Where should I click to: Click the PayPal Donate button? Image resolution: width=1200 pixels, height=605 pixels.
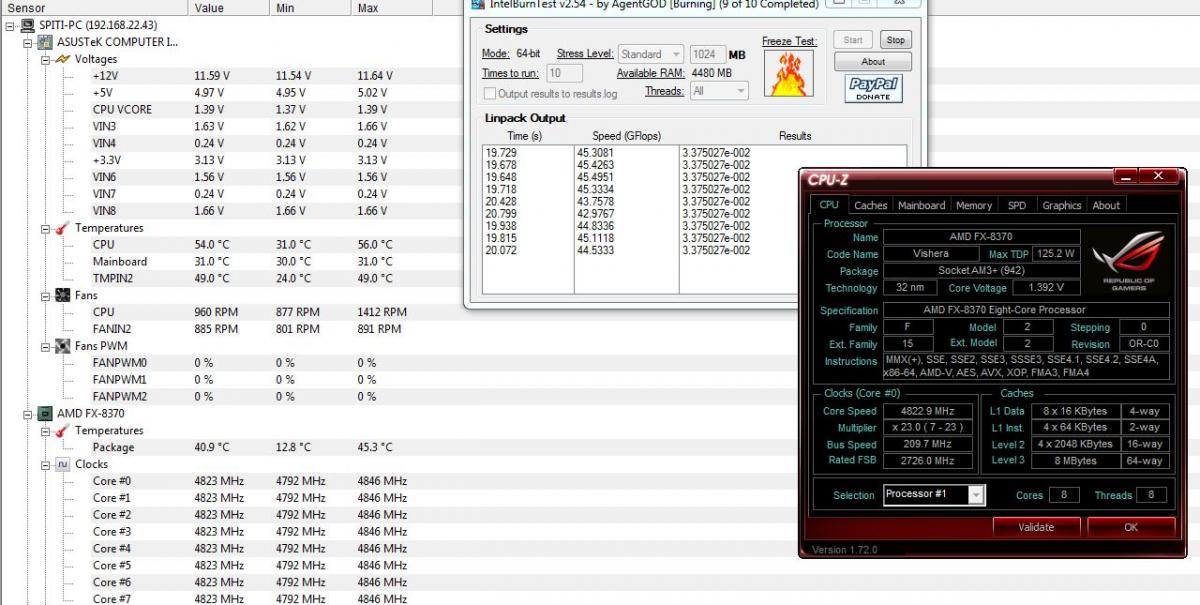point(873,88)
